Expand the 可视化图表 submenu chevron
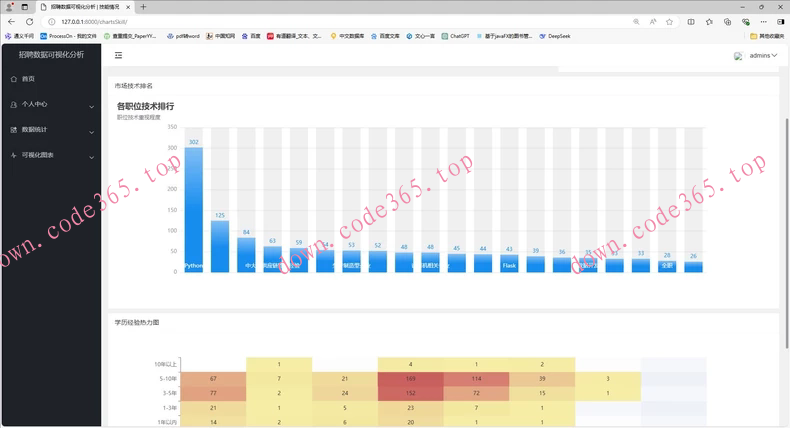The height and width of the screenshot is (428, 790). tap(92, 157)
